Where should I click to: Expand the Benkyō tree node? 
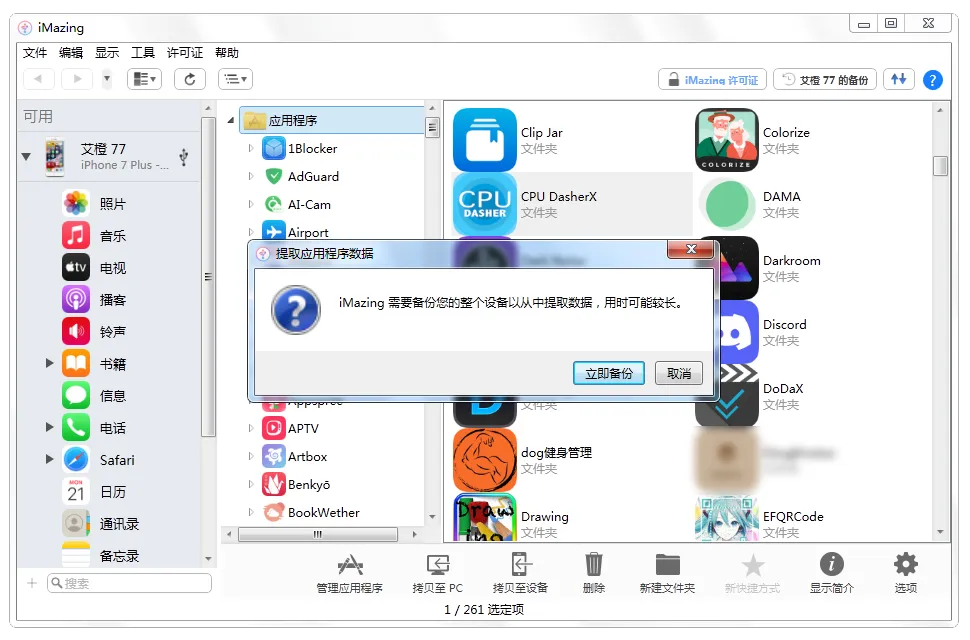pos(251,484)
